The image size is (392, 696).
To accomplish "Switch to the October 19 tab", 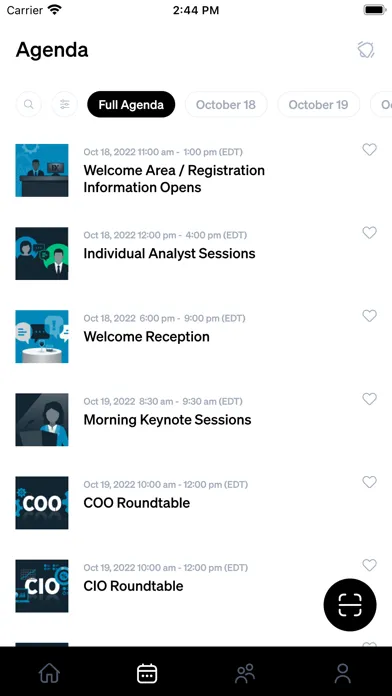I will 318,105.
